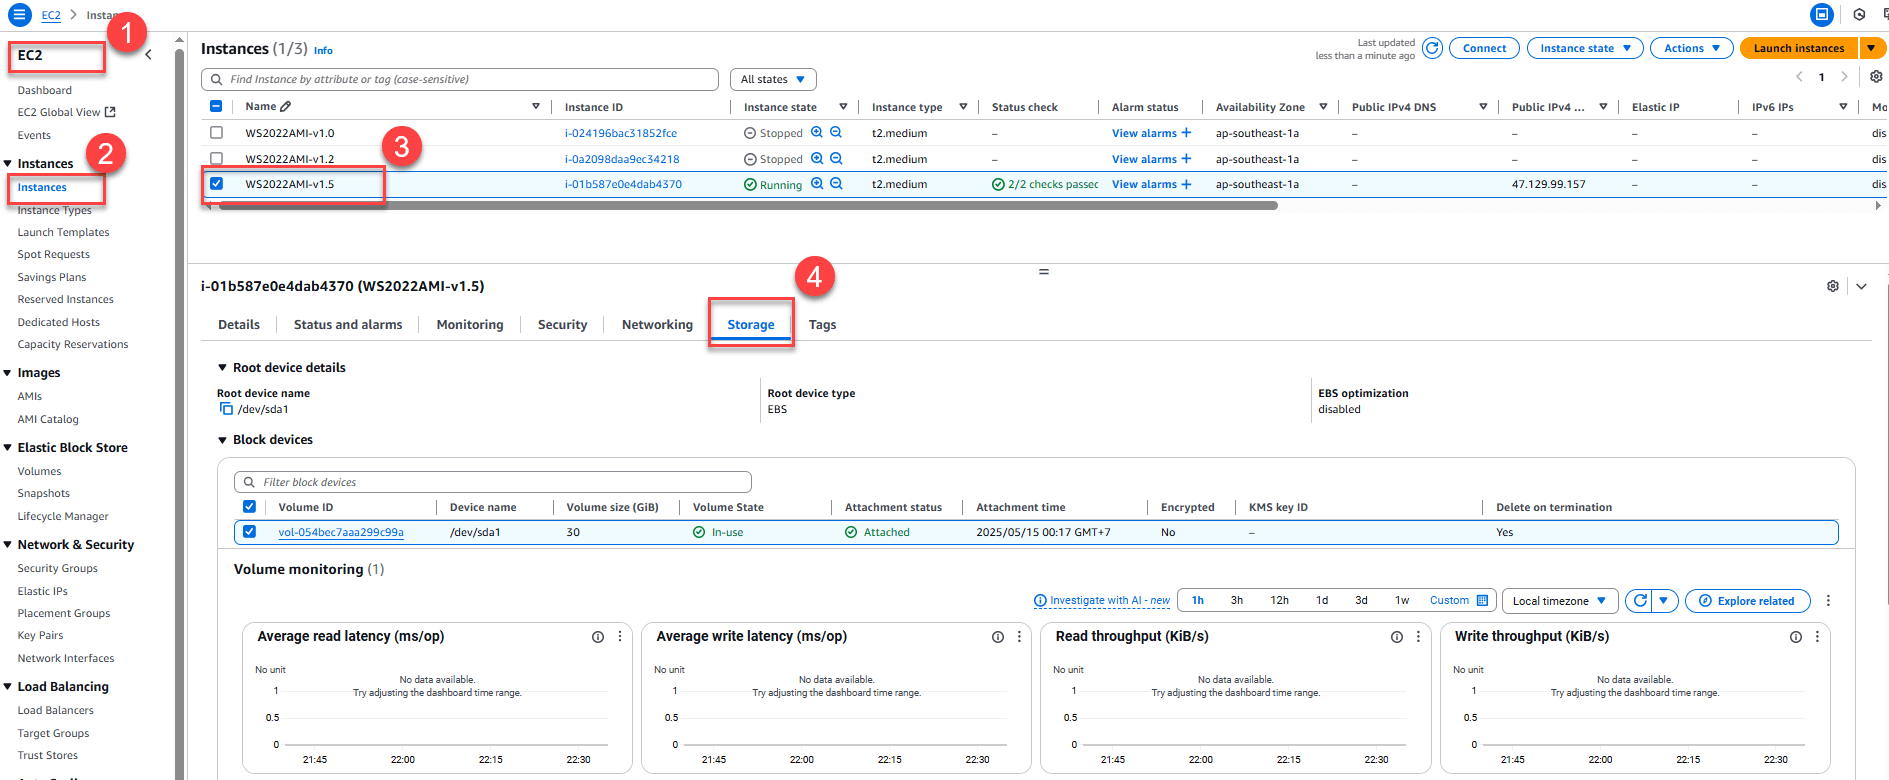Screen dimensions: 1889x780
Task: Switch to the Details tab
Action: [x=239, y=325]
